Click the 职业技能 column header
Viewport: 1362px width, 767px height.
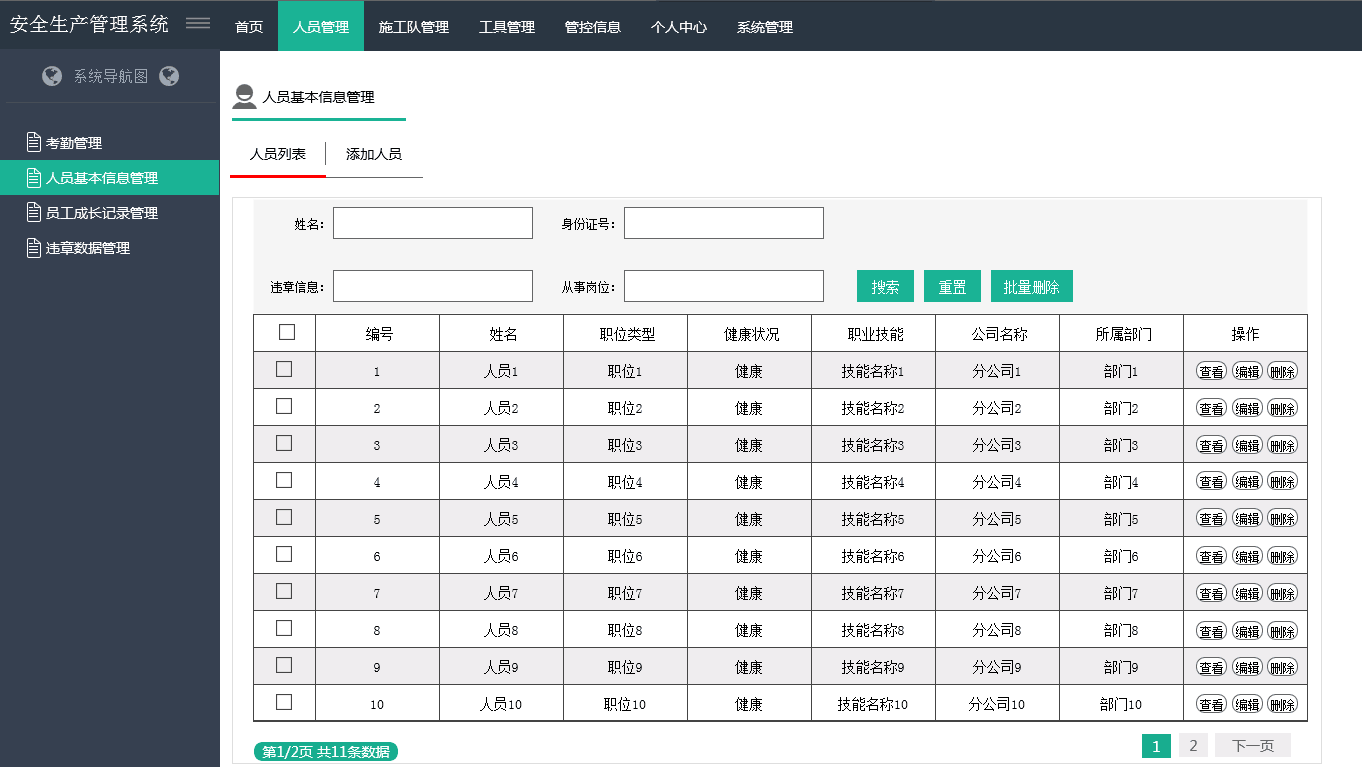pyautogui.click(x=875, y=334)
